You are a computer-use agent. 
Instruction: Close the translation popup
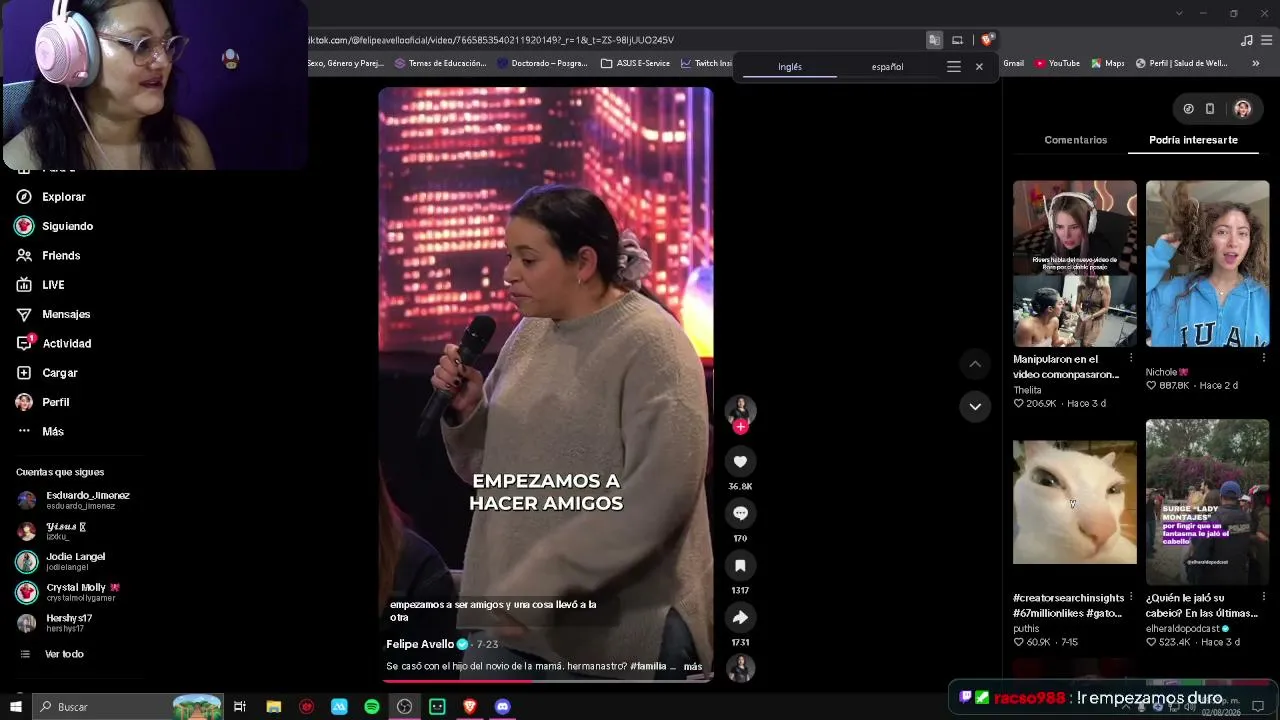click(x=979, y=67)
